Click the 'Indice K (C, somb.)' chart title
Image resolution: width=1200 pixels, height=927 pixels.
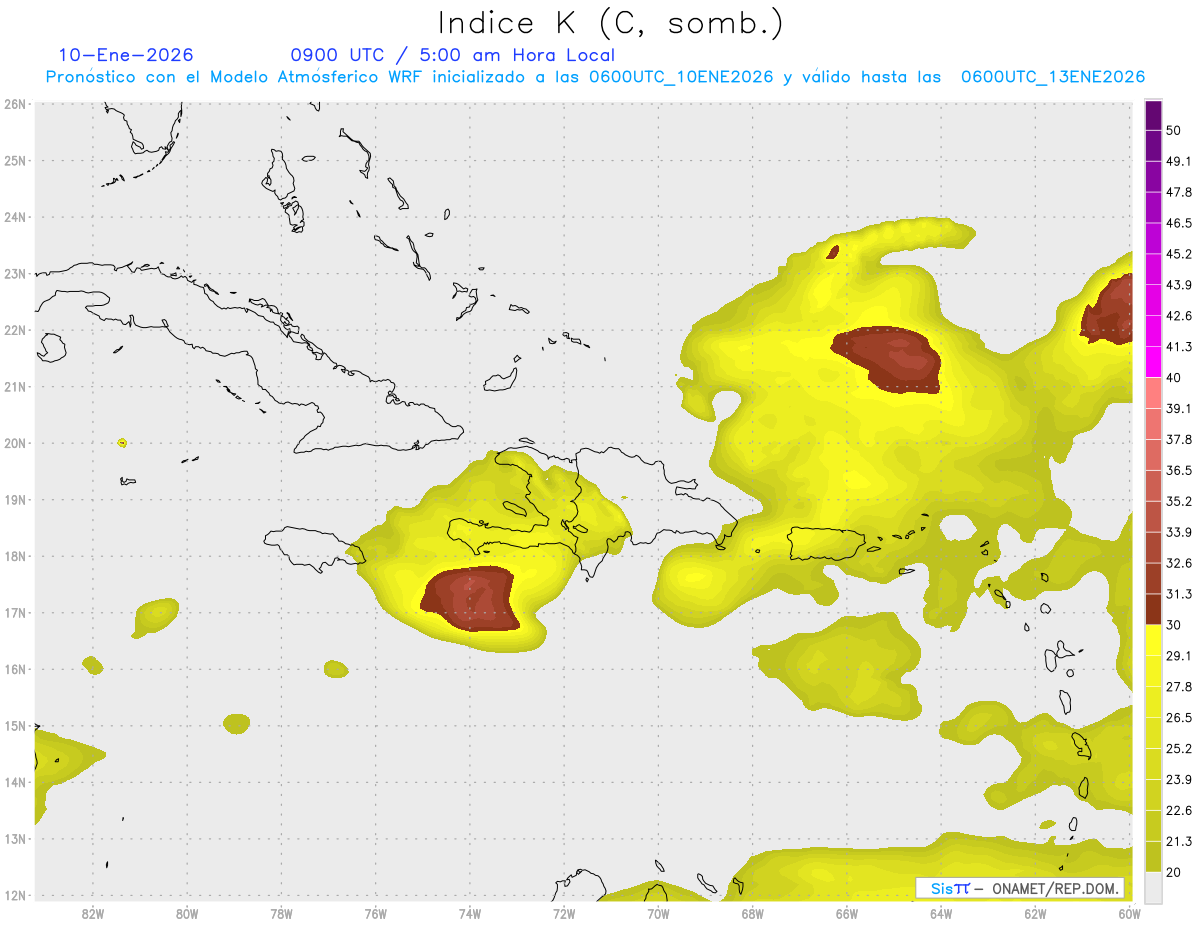[x=610, y=23]
